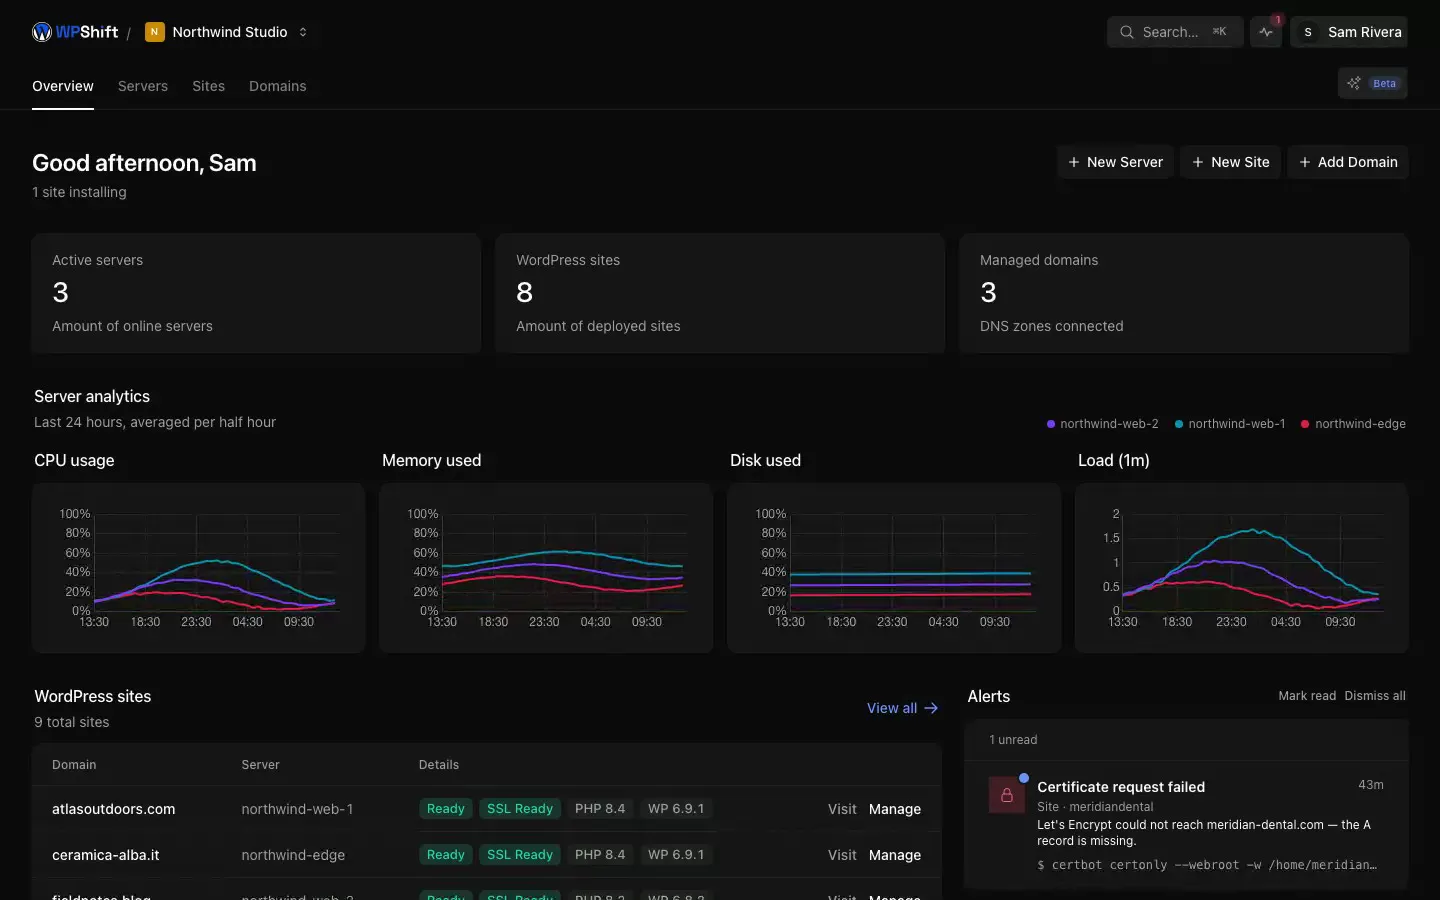Click the WPShift logo
Viewport: 1440px width, 900px height.
(x=75, y=32)
